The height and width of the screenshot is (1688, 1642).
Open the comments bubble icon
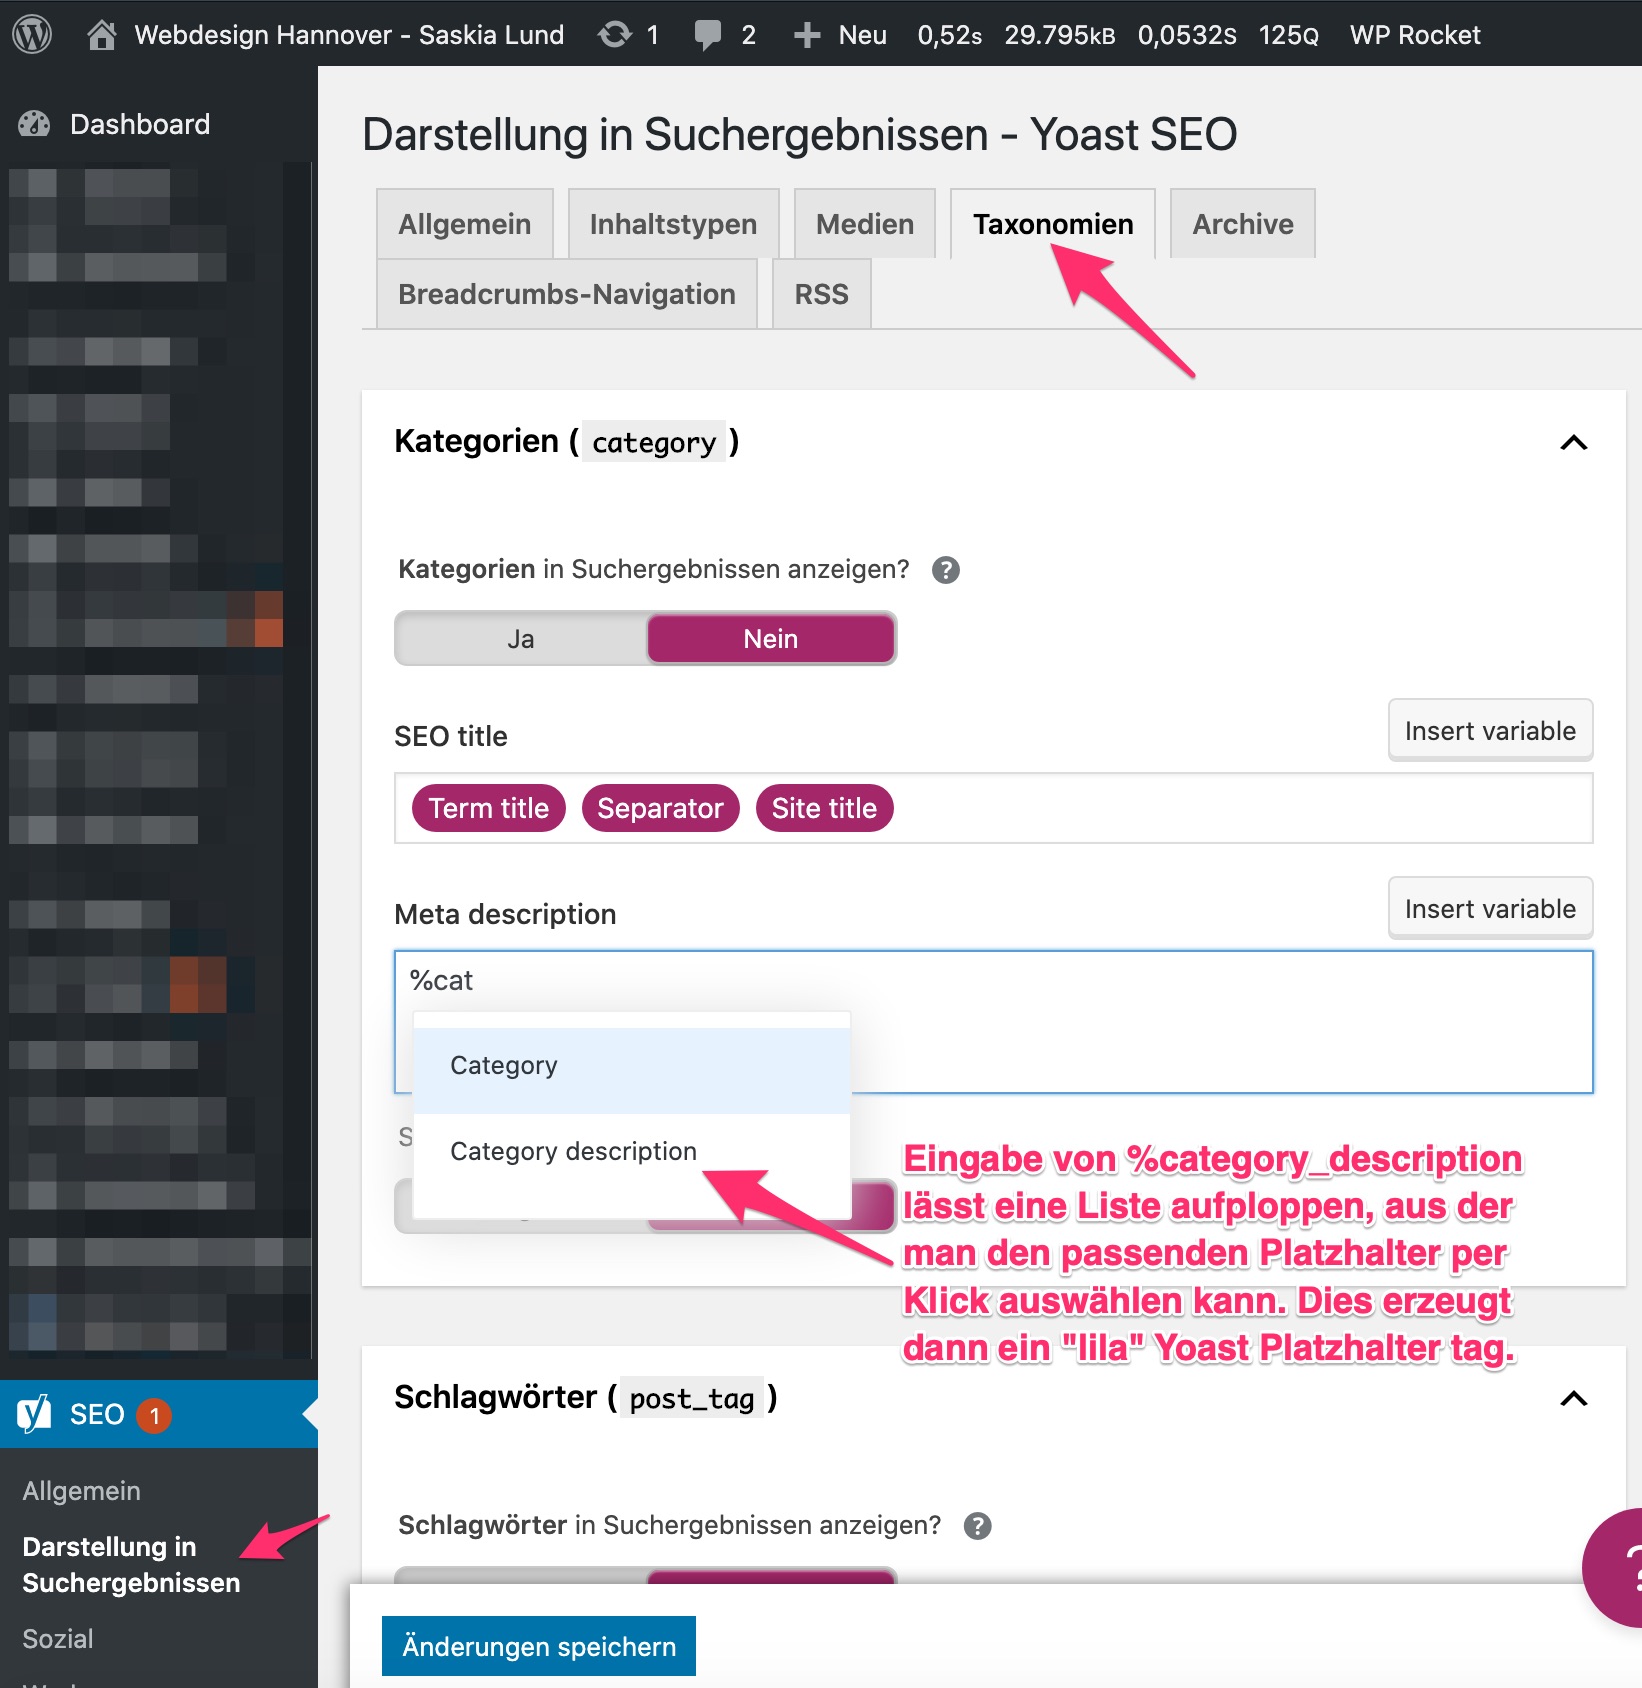coord(708,35)
